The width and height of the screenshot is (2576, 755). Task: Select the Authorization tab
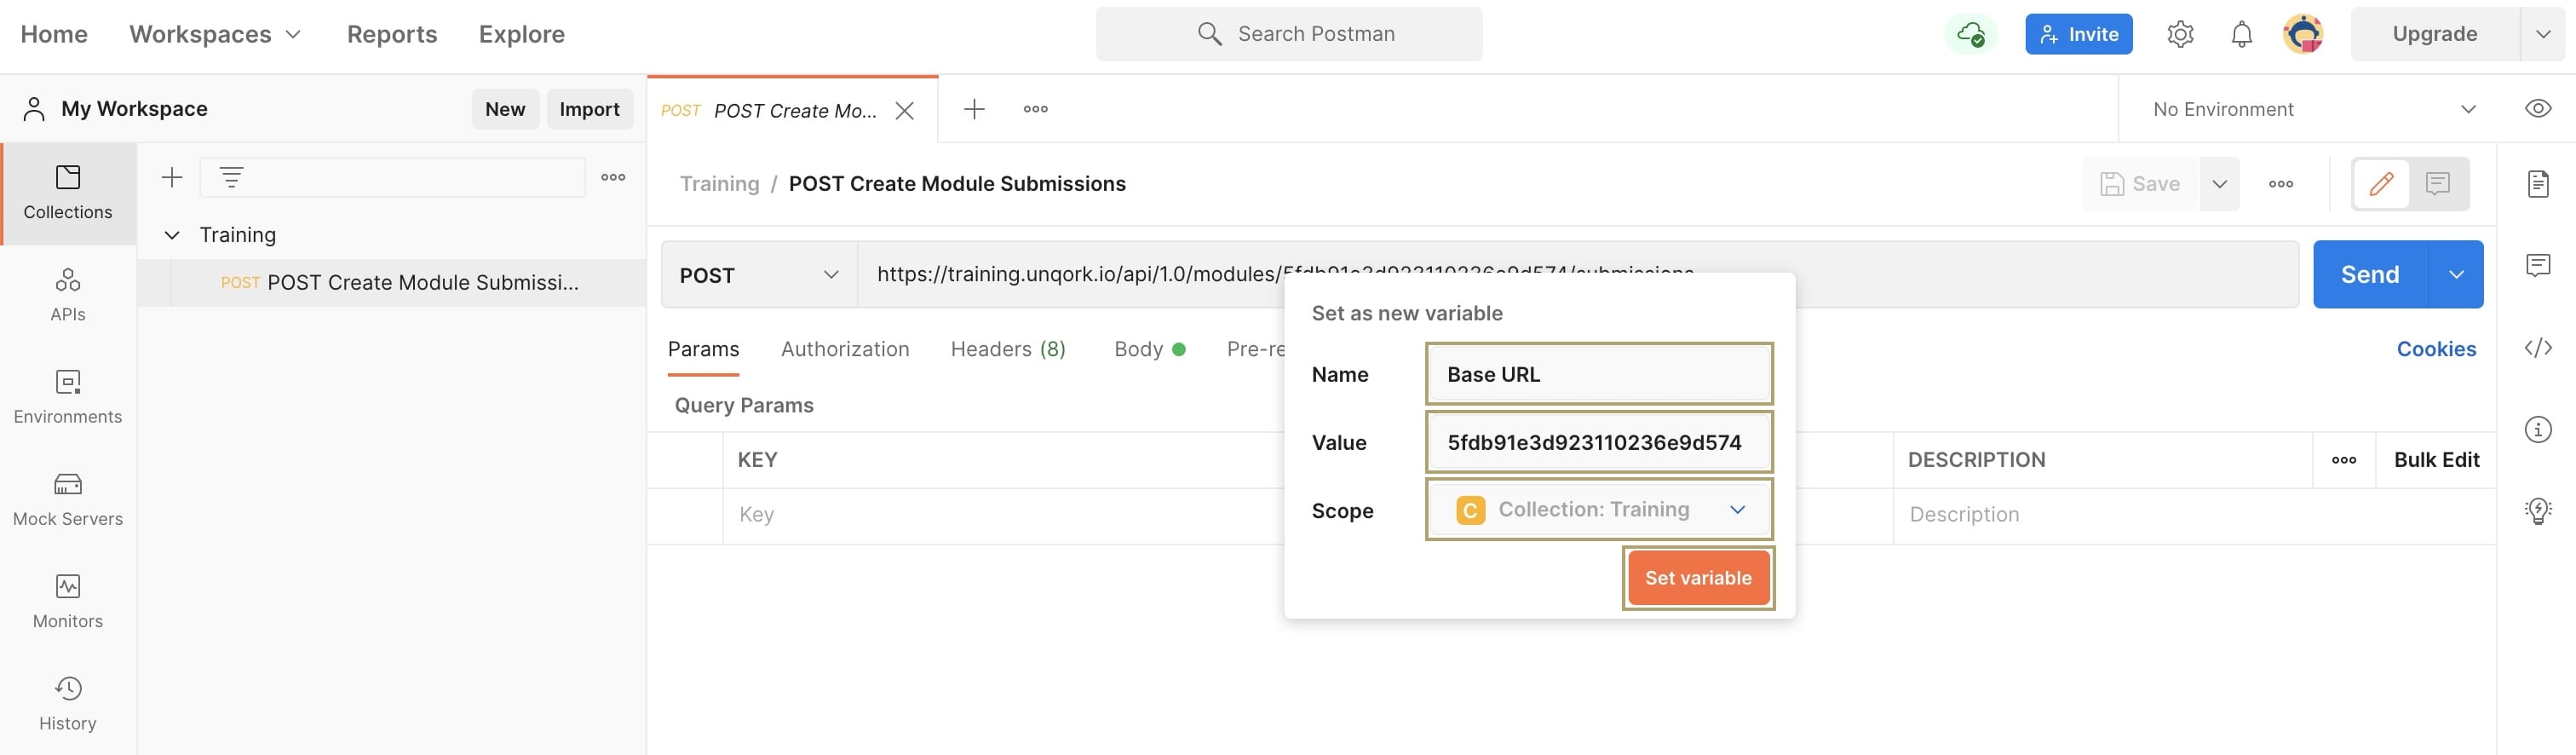point(845,349)
